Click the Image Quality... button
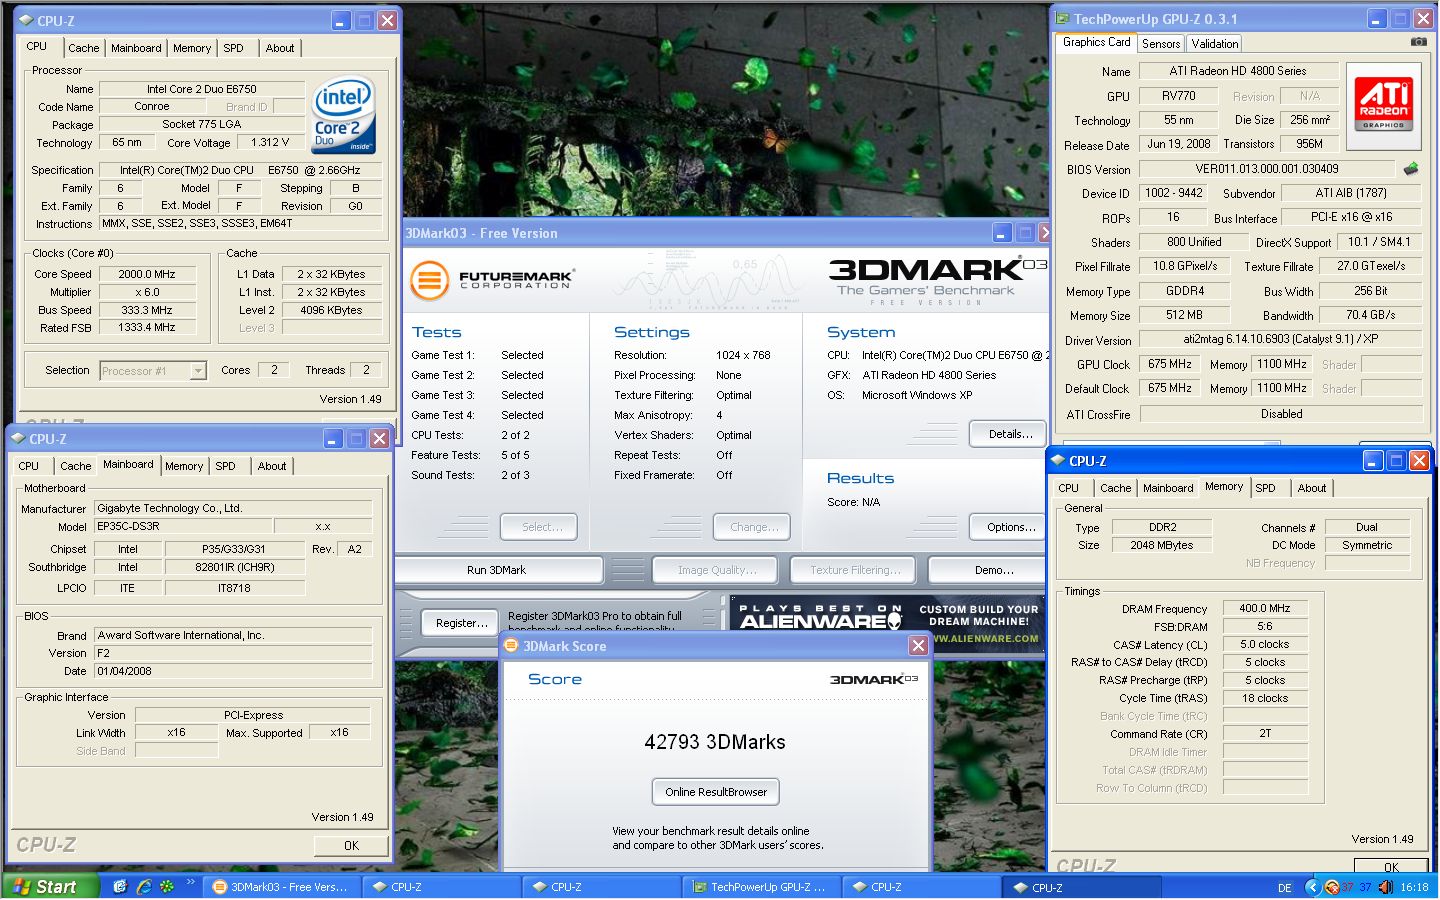Screen dimensions: 1440x900 [717, 570]
